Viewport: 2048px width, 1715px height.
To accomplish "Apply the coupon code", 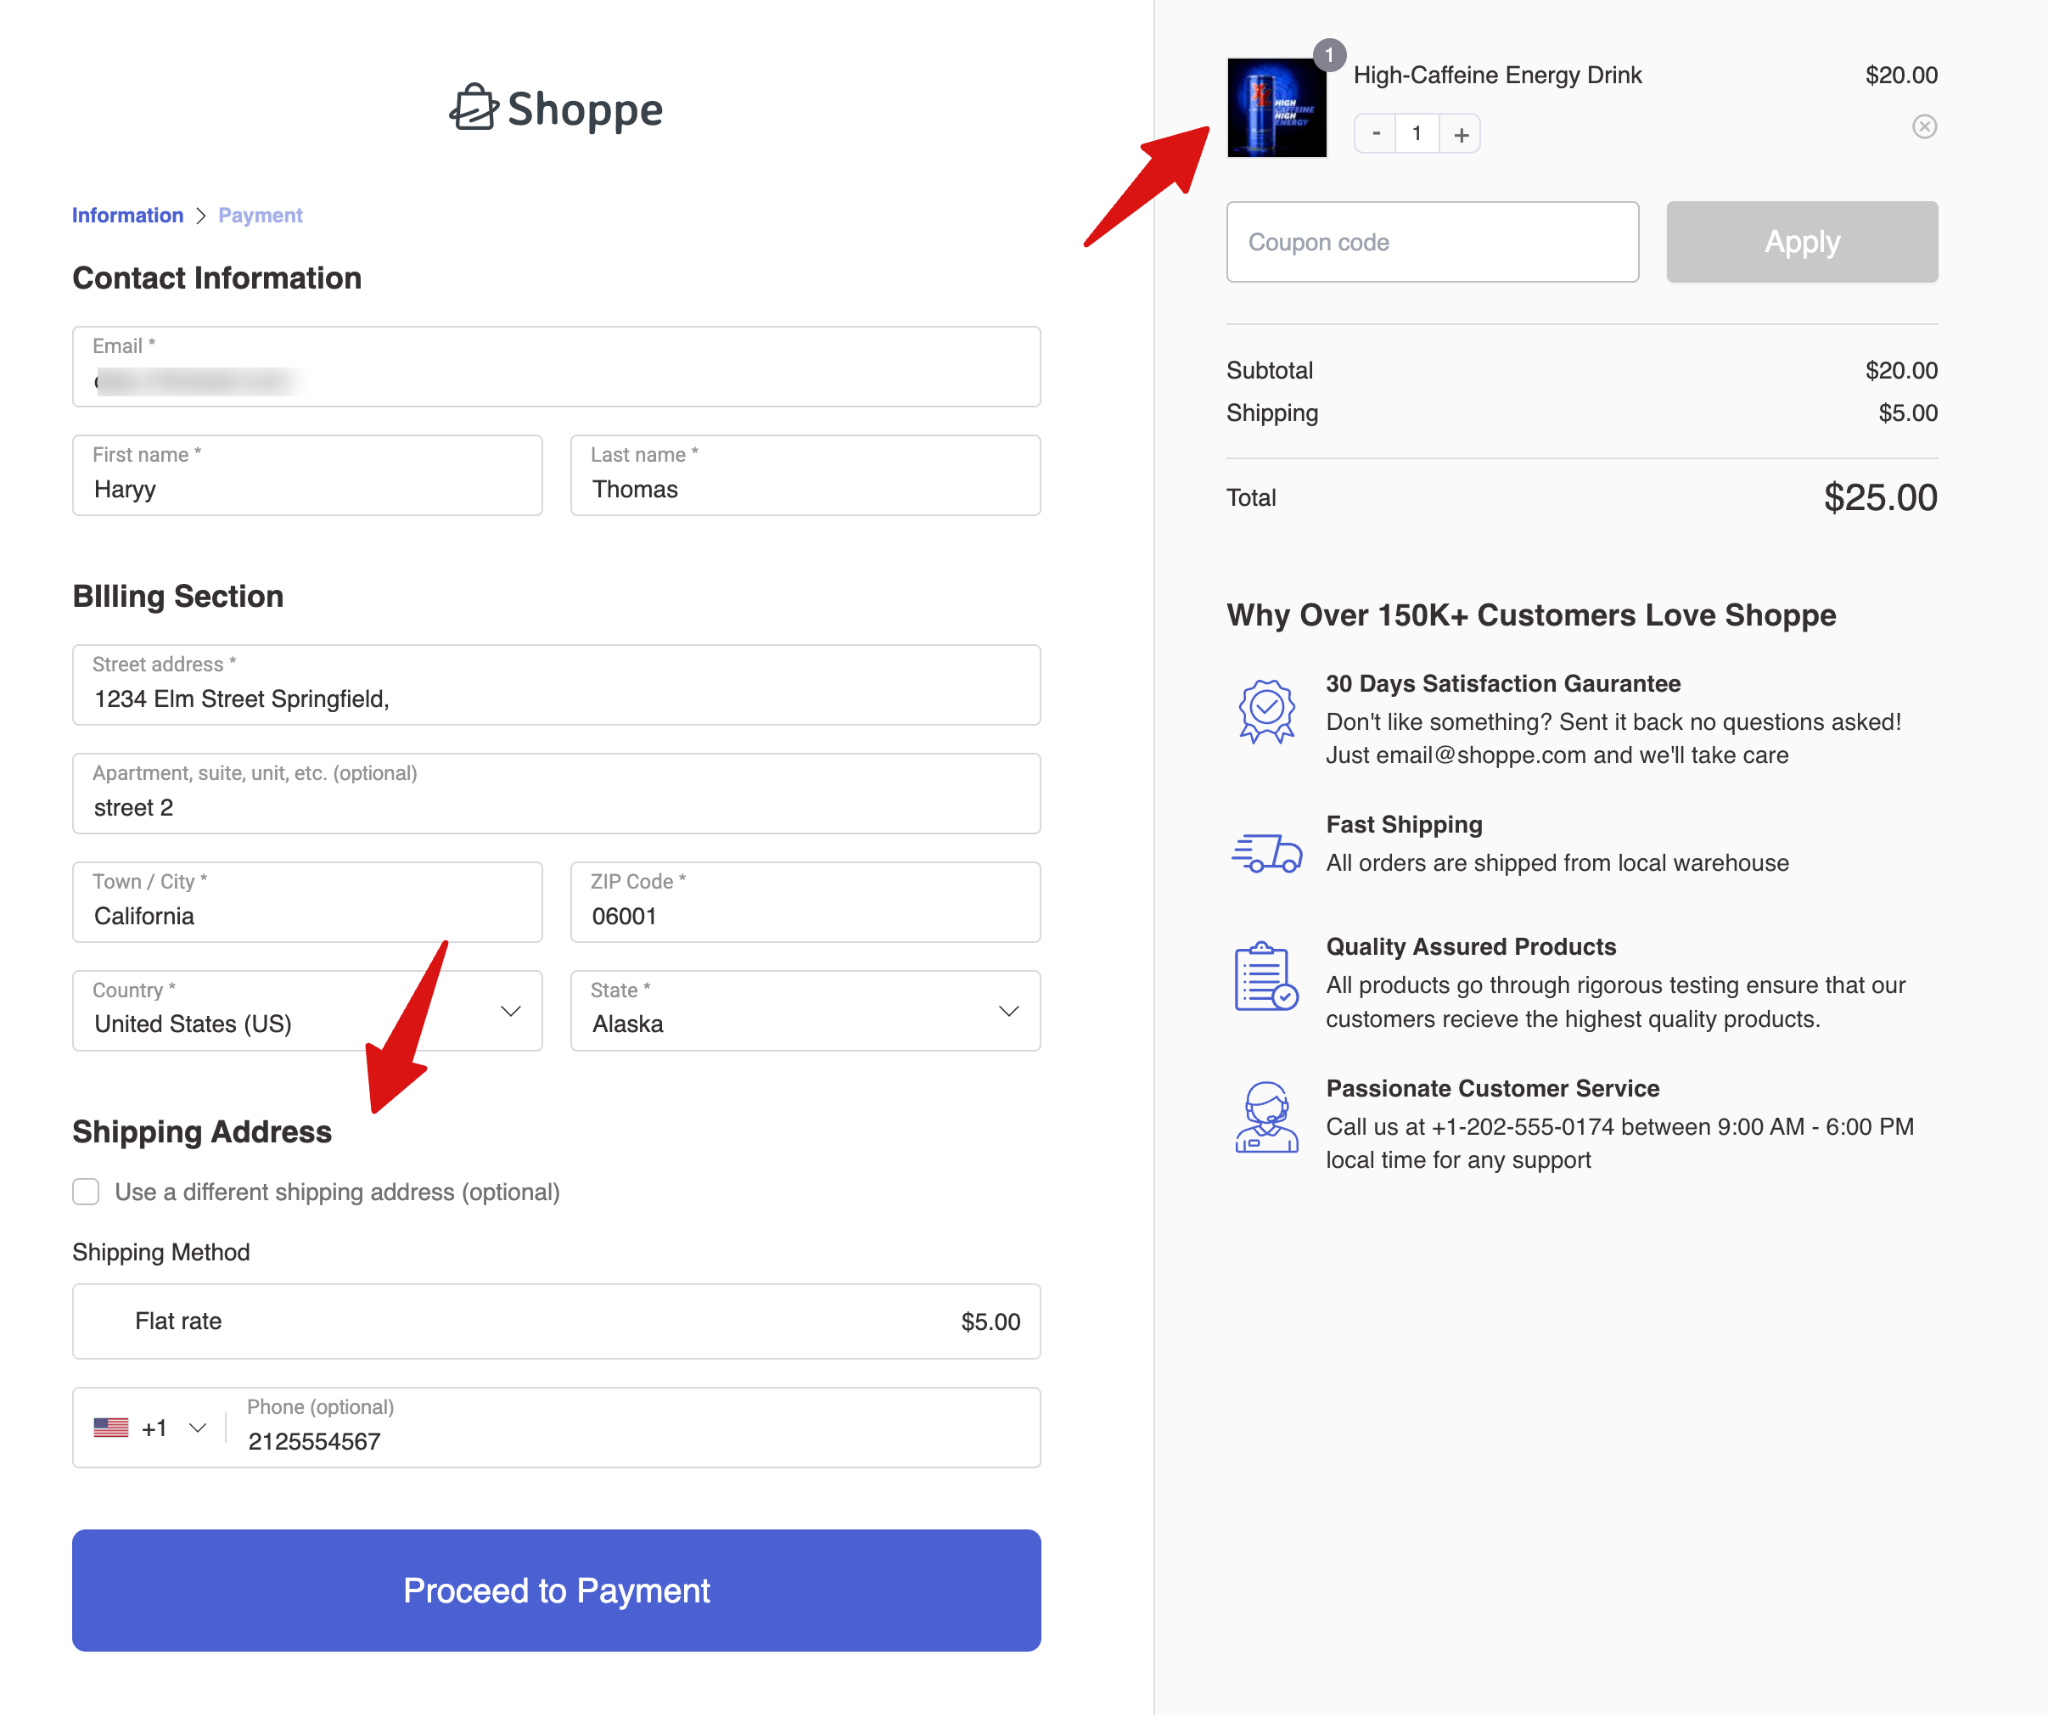I will 1801,241.
